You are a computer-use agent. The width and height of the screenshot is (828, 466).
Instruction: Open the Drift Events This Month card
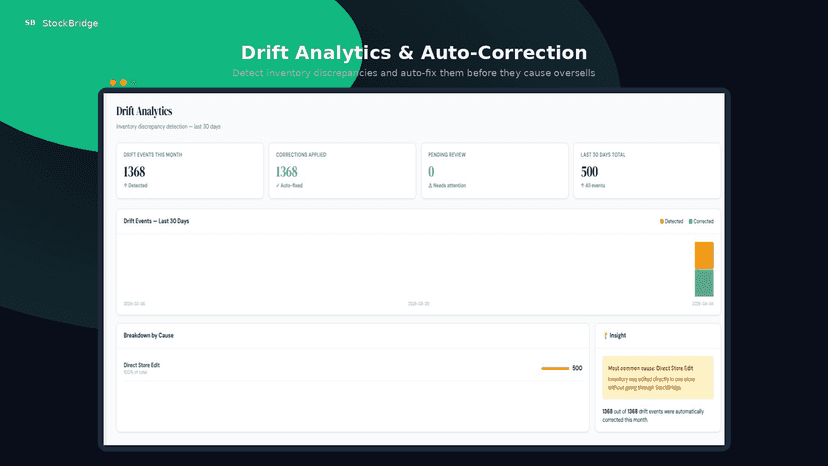click(190, 171)
